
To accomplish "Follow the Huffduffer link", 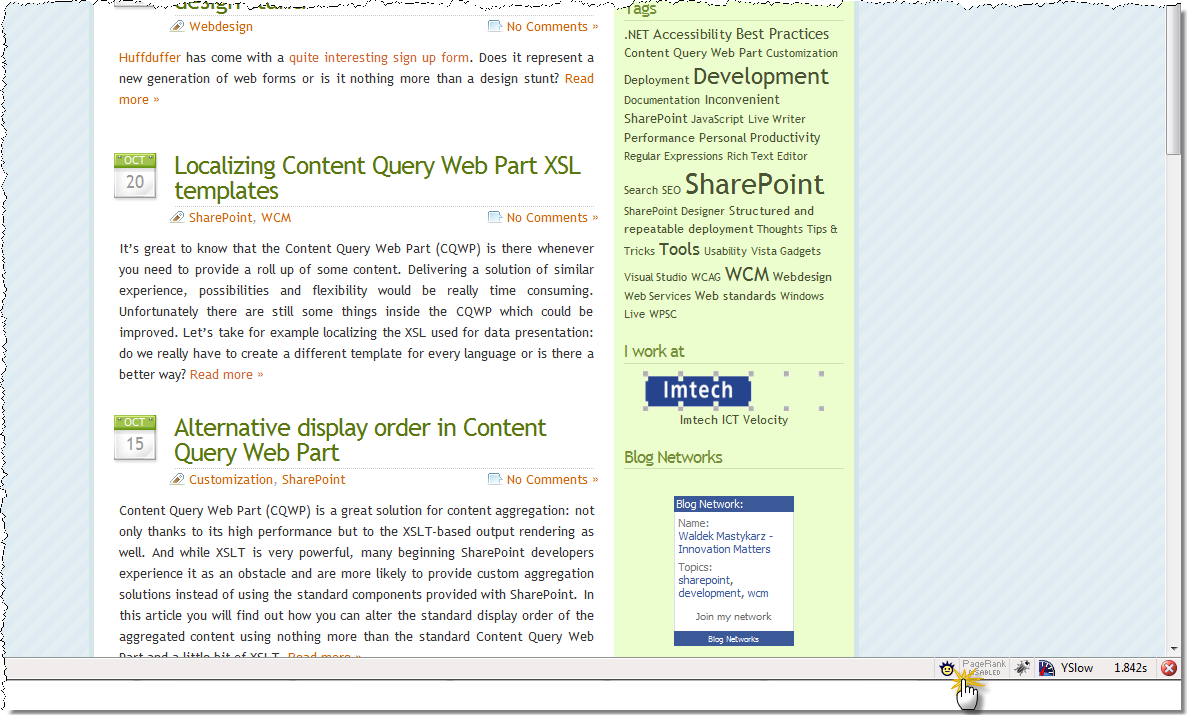I will tap(150, 58).
